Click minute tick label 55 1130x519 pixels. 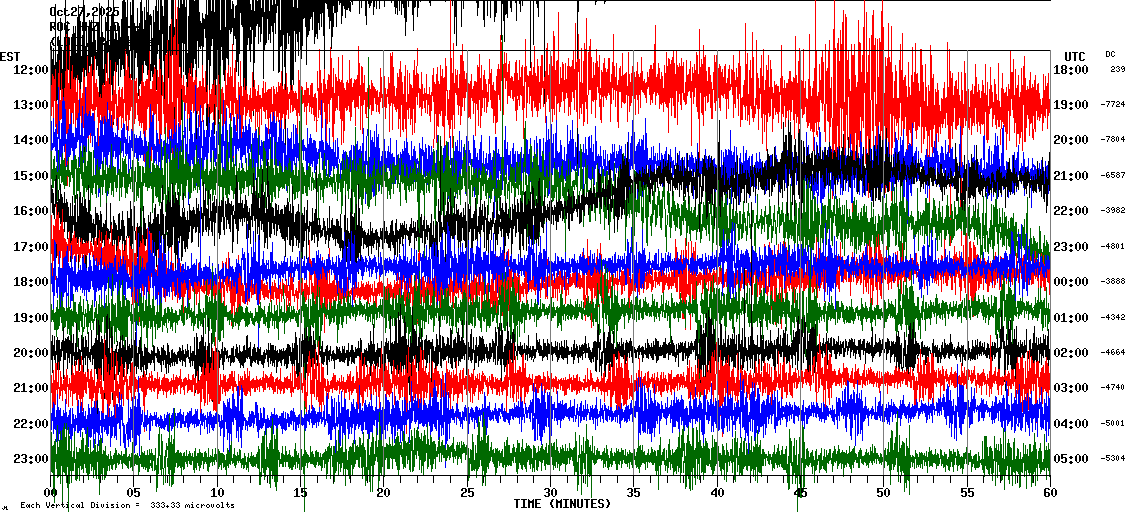pyautogui.click(x=967, y=493)
